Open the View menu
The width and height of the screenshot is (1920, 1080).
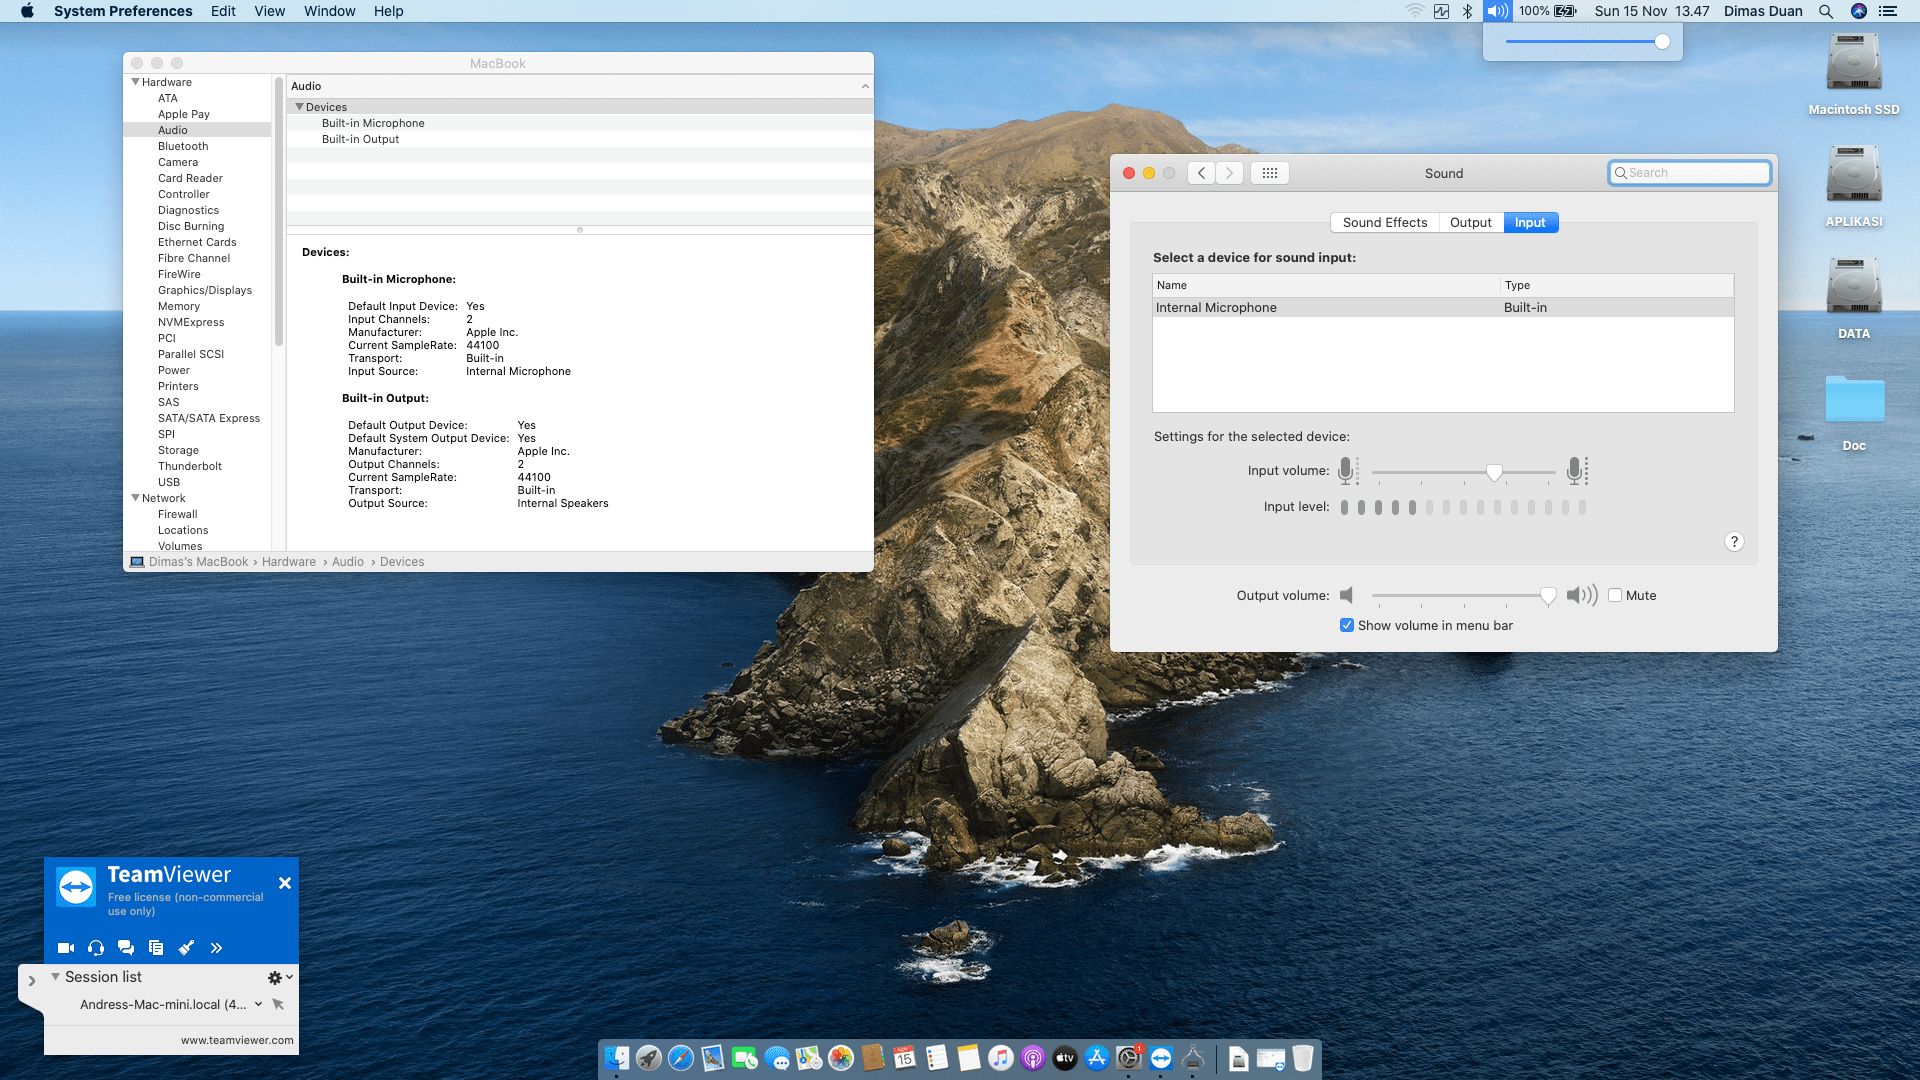269,11
